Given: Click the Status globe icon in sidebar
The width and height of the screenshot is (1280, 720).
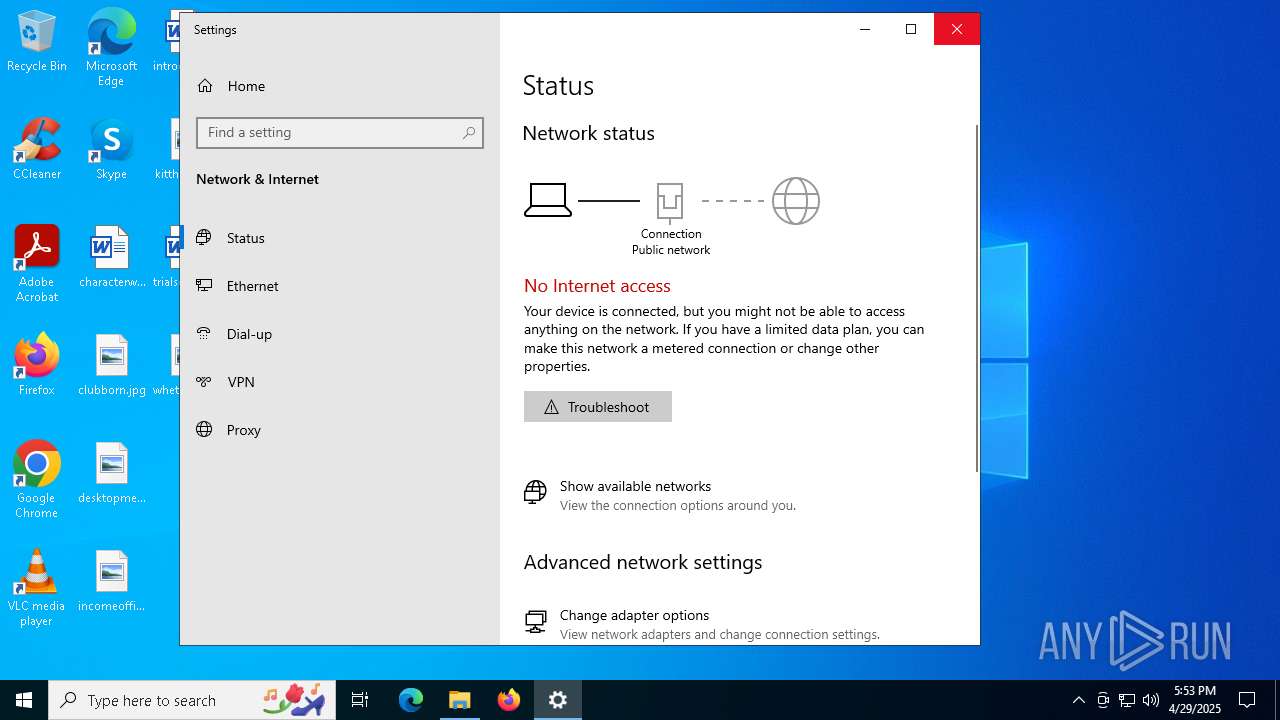Looking at the screenshot, I should pos(204,238).
